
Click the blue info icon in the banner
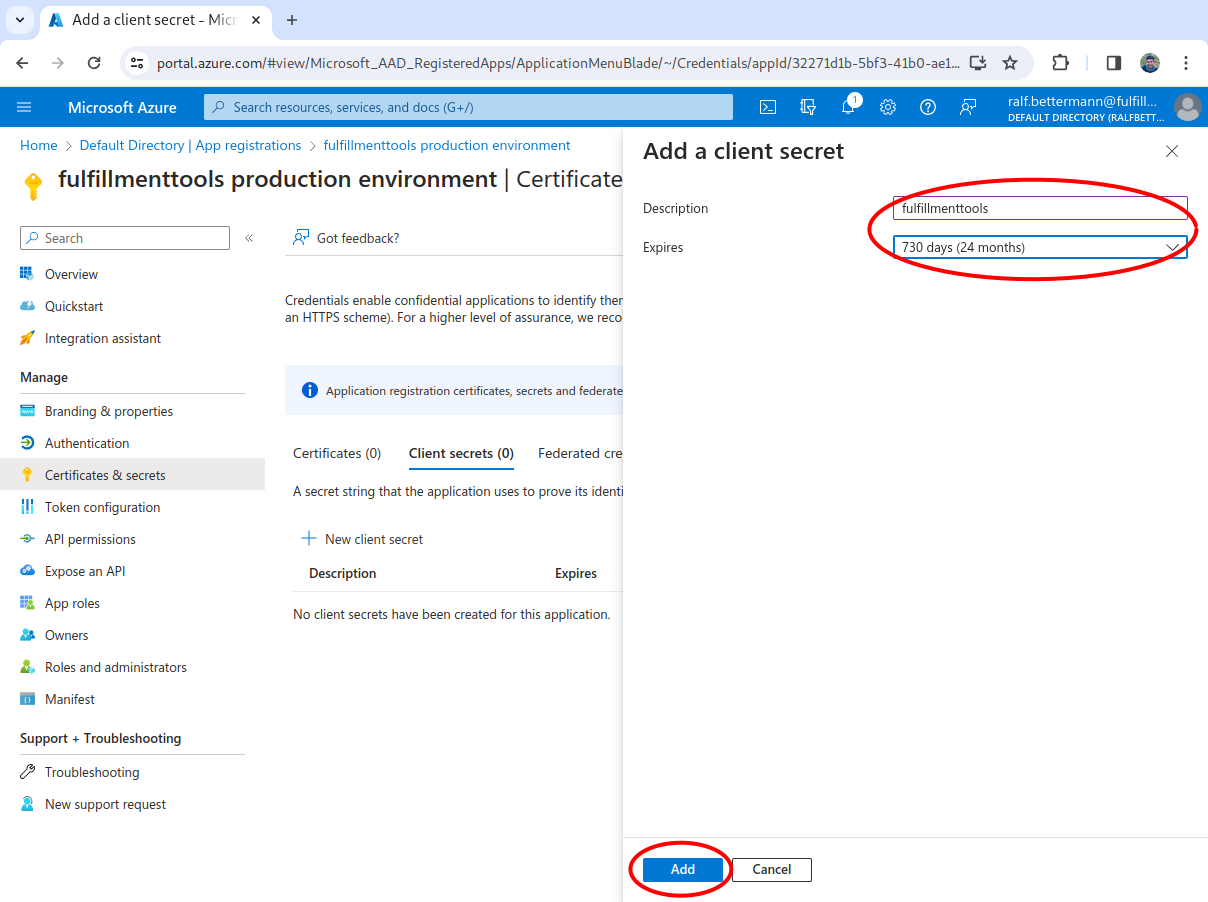(310, 390)
